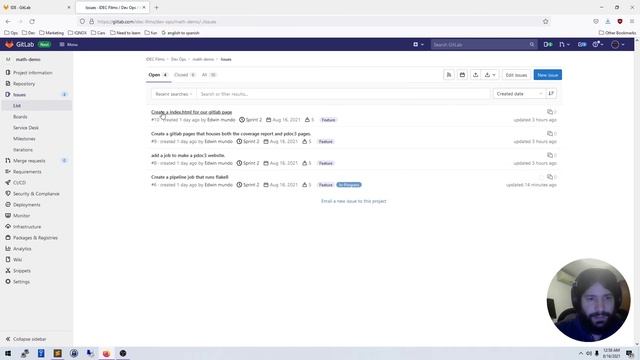Open issue add a job to make pdoc3 website
The image size is (640, 360).
pyautogui.click(x=188, y=155)
